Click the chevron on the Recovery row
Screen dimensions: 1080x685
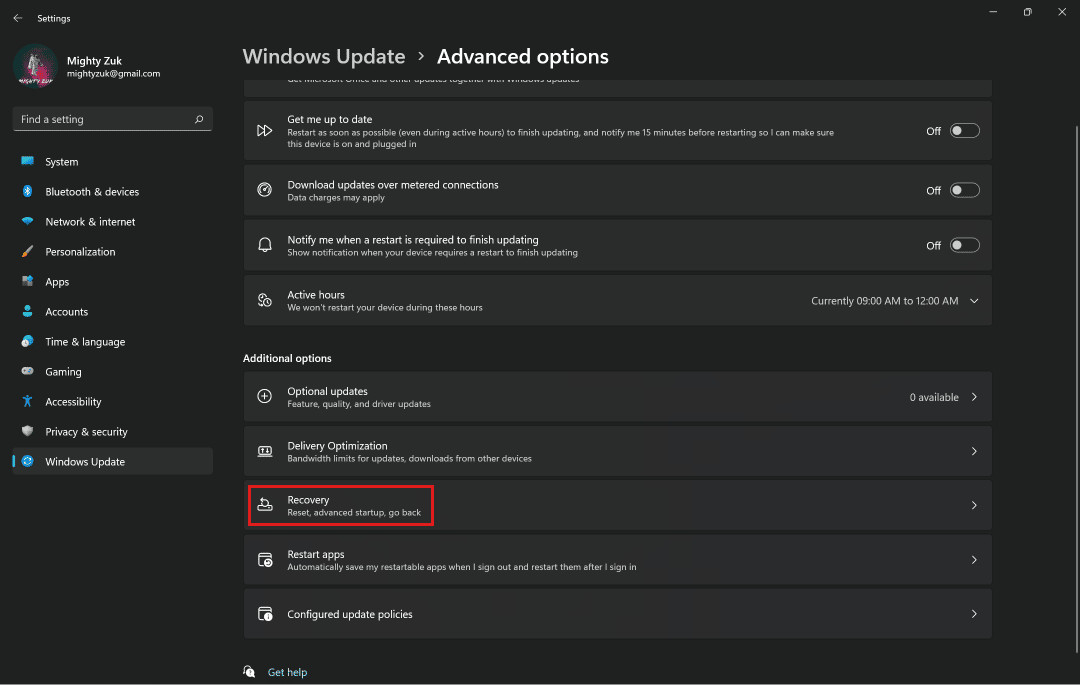(974, 505)
